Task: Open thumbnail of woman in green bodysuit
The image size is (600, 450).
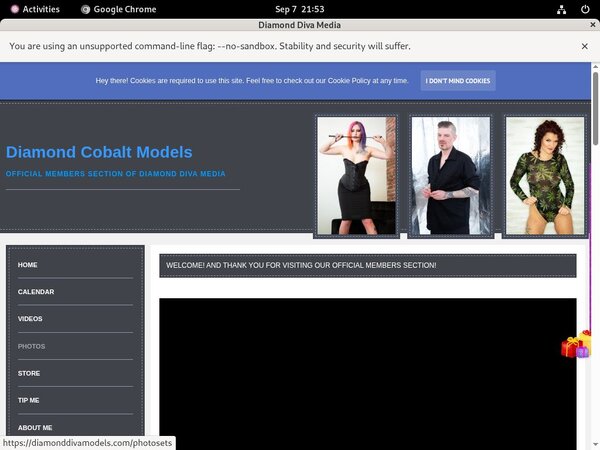Action: (x=544, y=176)
